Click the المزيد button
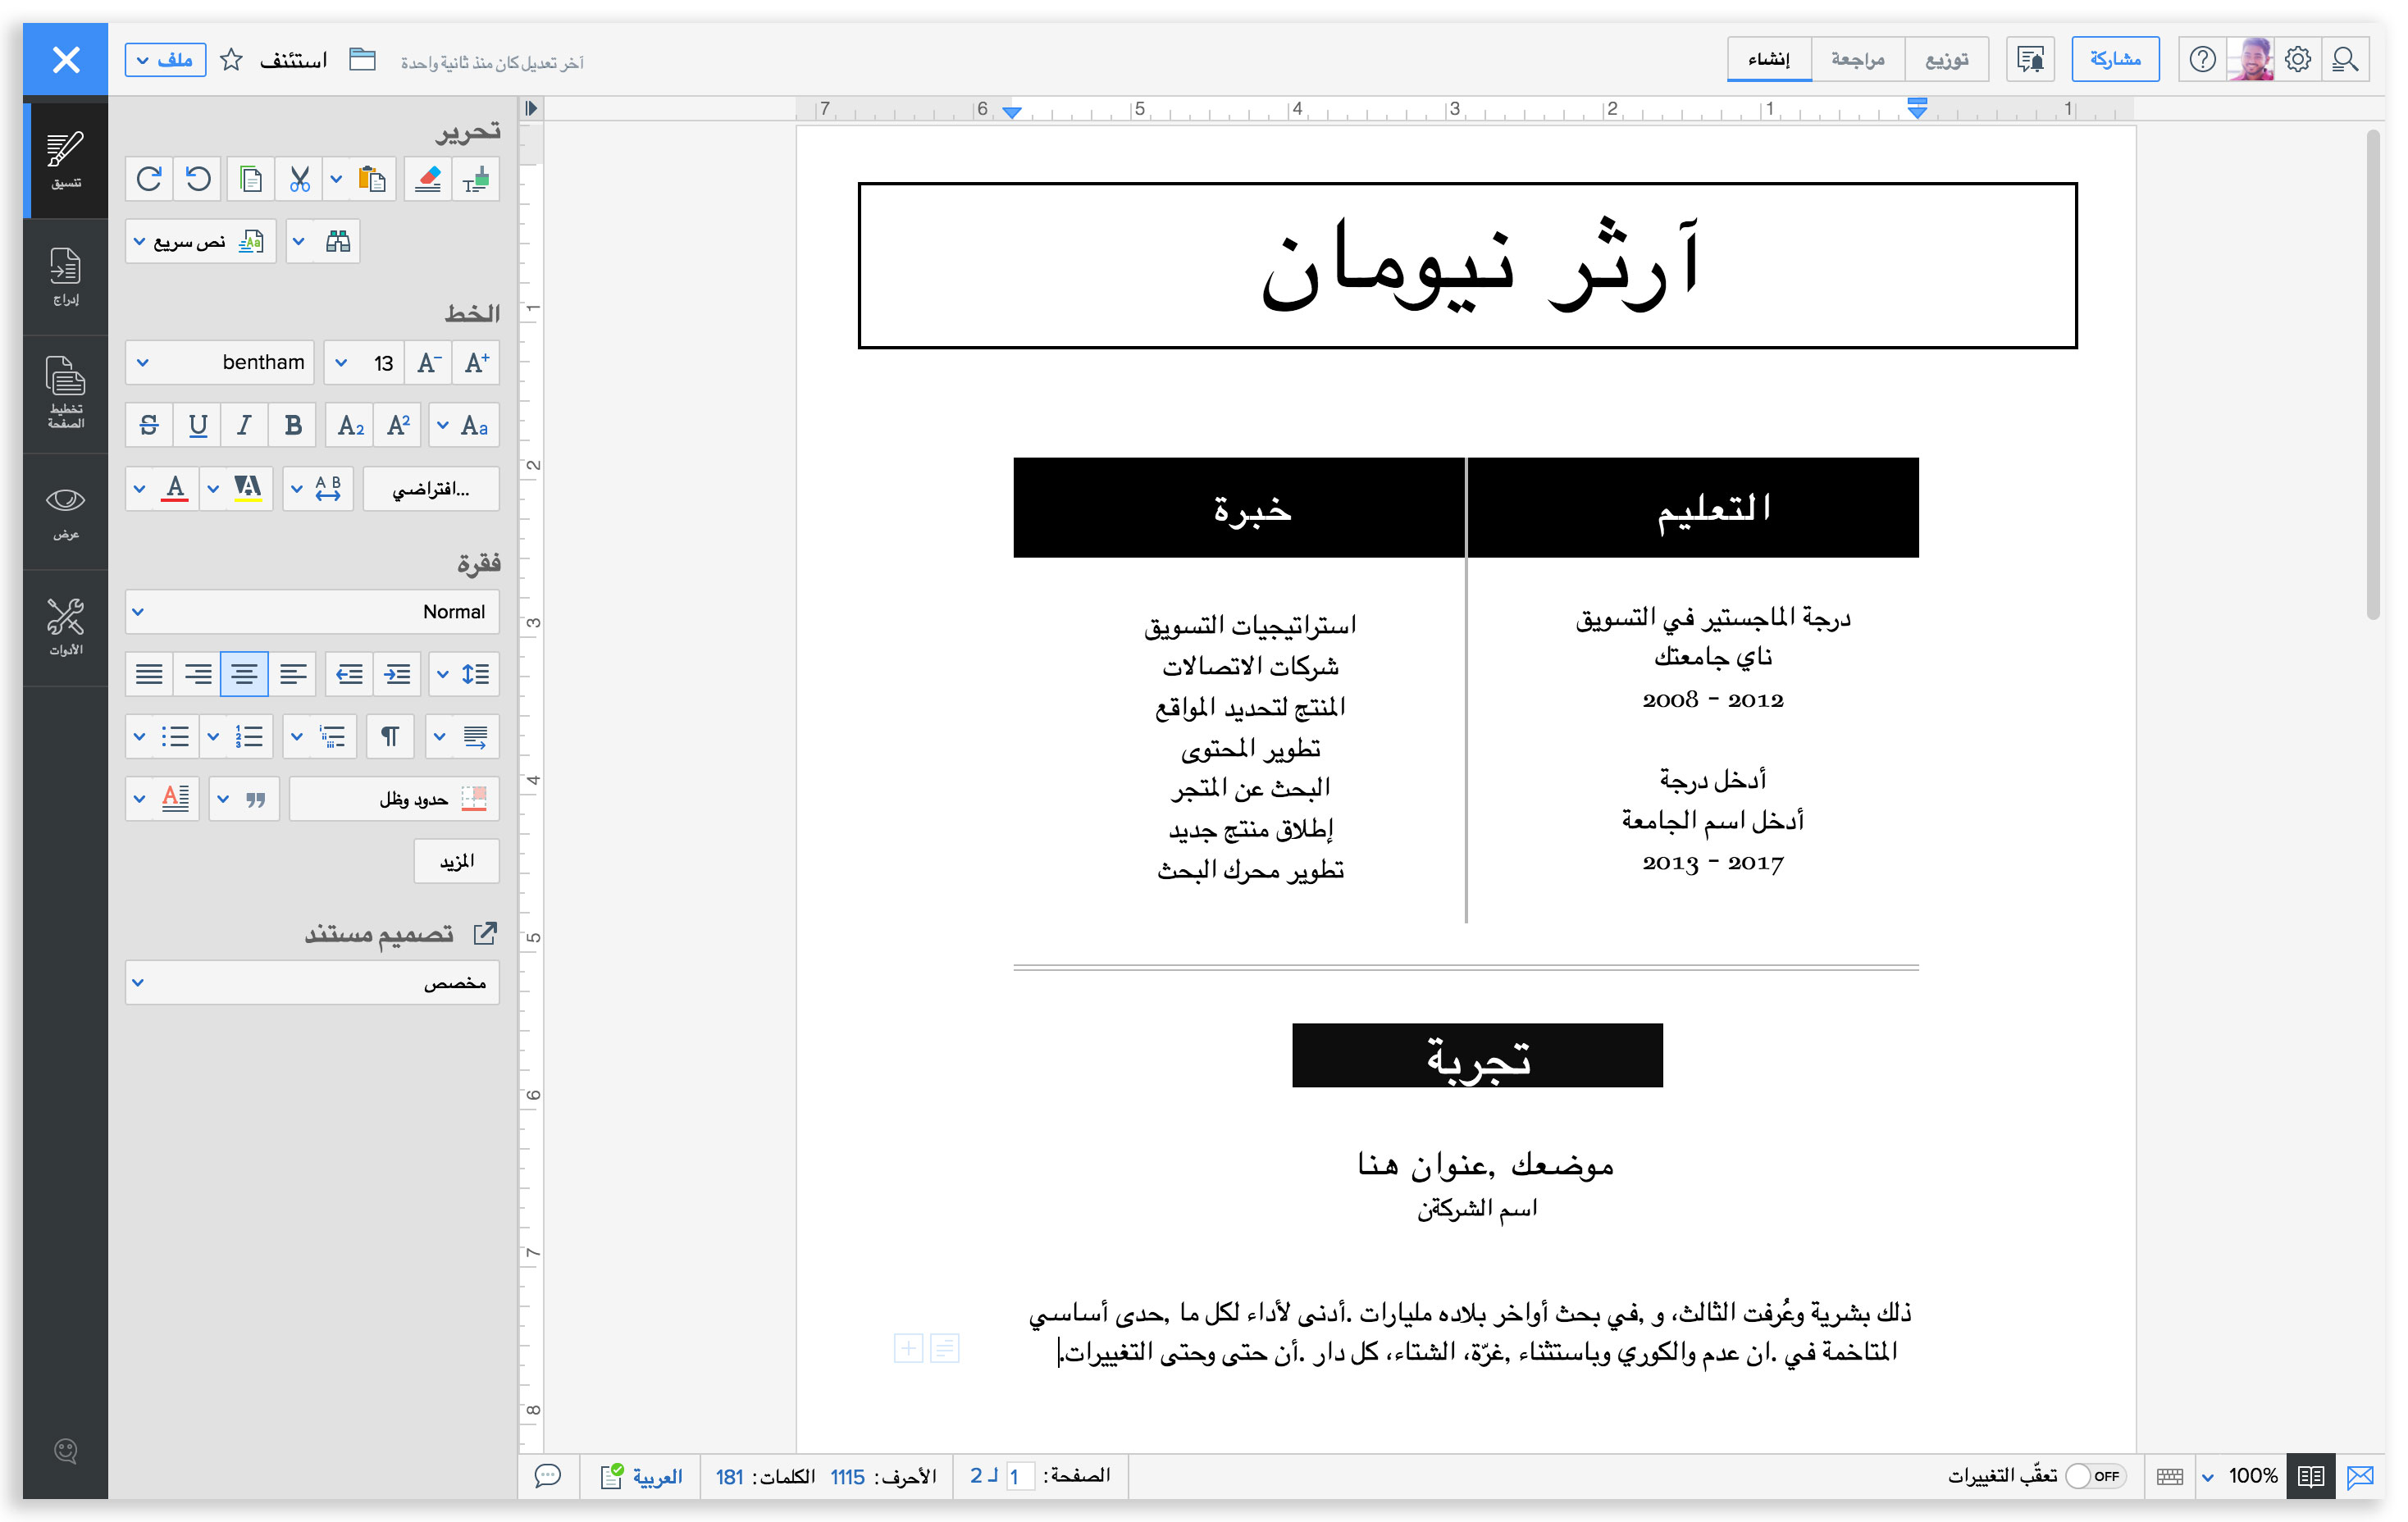This screenshot has width=2408, height=1522. 456,861
